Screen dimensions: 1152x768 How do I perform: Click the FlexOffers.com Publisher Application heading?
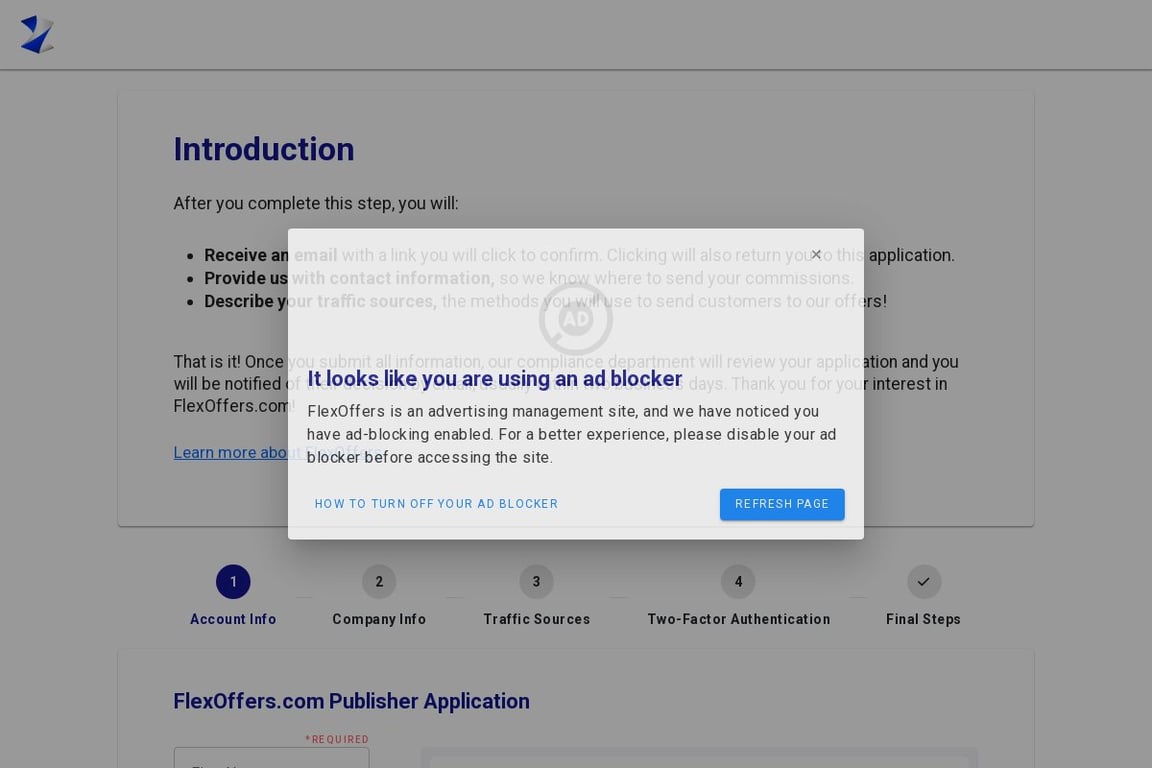(x=351, y=701)
